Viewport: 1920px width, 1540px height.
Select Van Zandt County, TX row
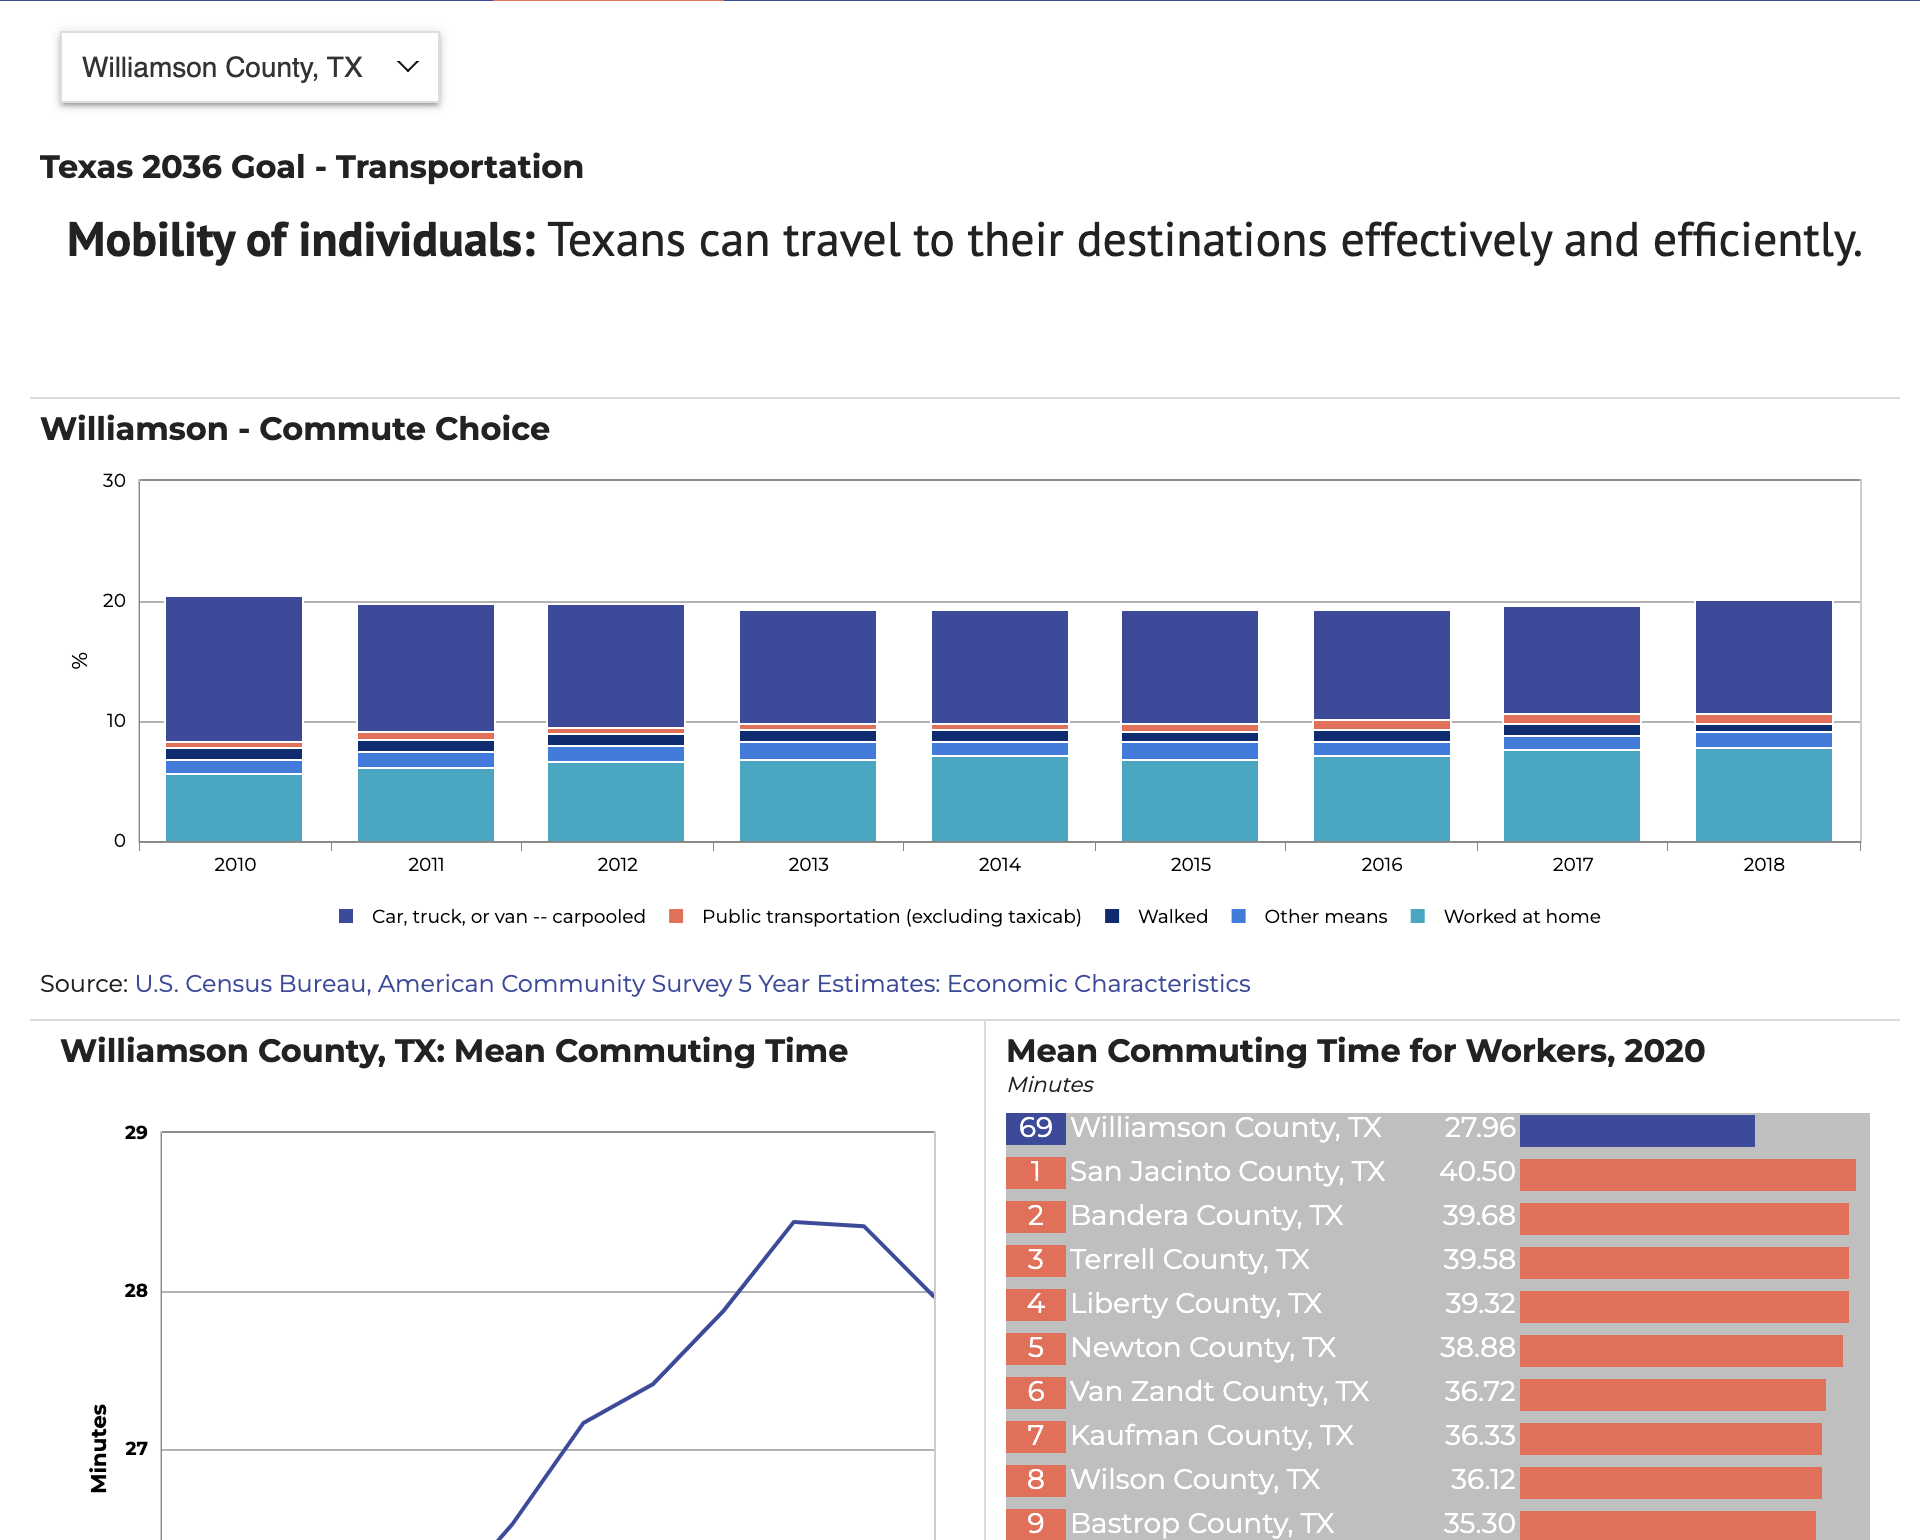tap(1219, 1392)
